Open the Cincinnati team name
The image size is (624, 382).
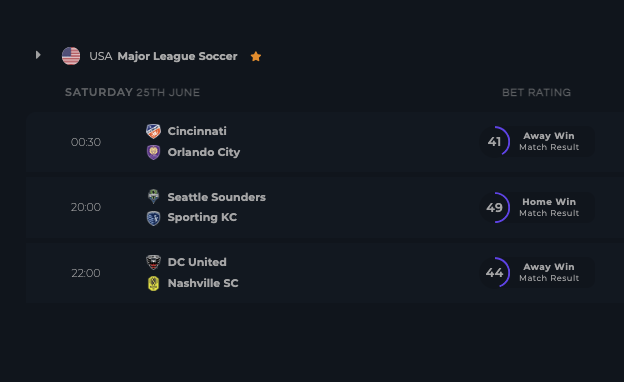197,131
